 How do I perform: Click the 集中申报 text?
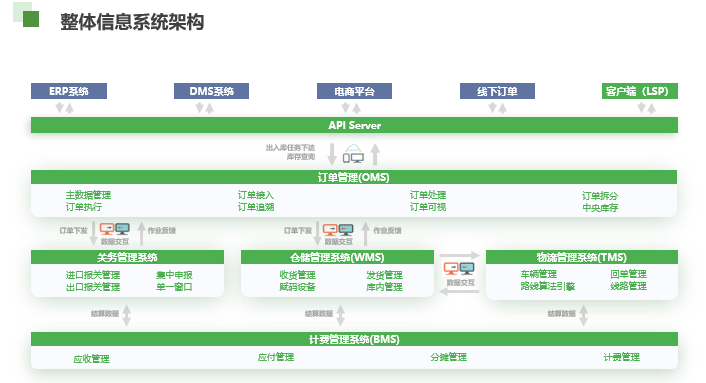coord(174,275)
